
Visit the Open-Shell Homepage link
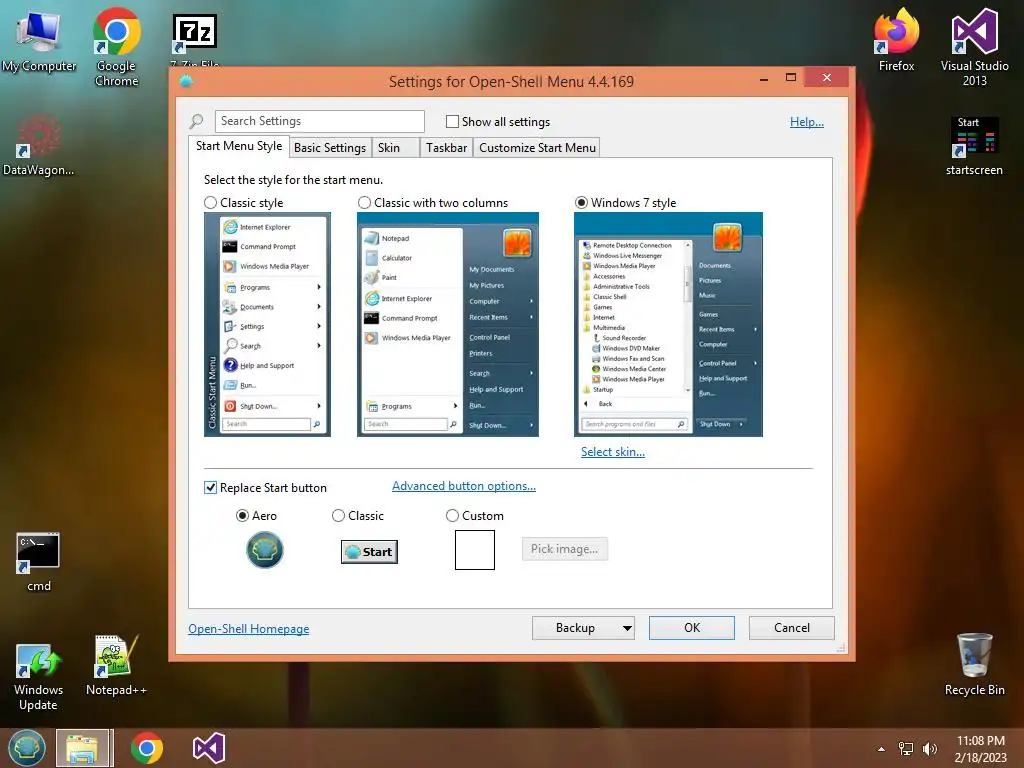(x=249, y=629)
